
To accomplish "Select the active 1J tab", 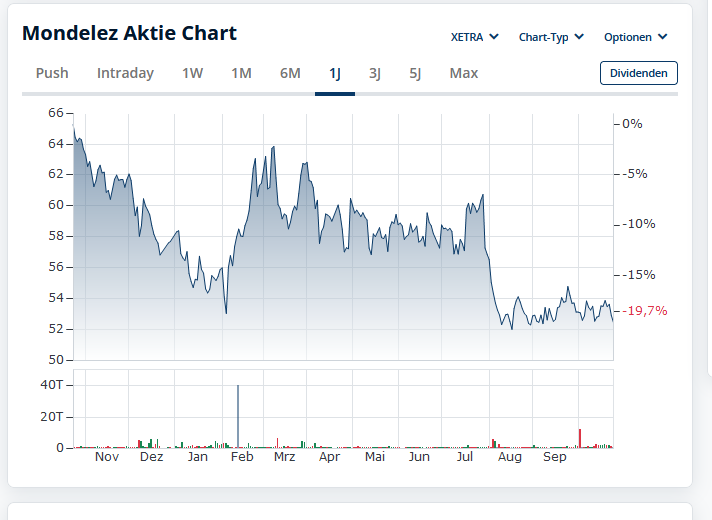I will point(335,73).
